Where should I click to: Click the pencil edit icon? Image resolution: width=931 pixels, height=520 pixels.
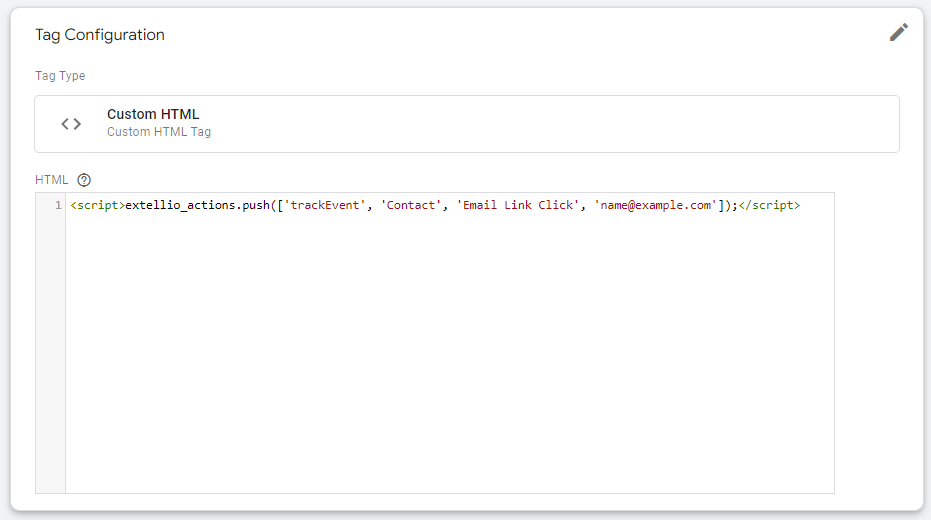pyautogui.click(x=898, y=32)
